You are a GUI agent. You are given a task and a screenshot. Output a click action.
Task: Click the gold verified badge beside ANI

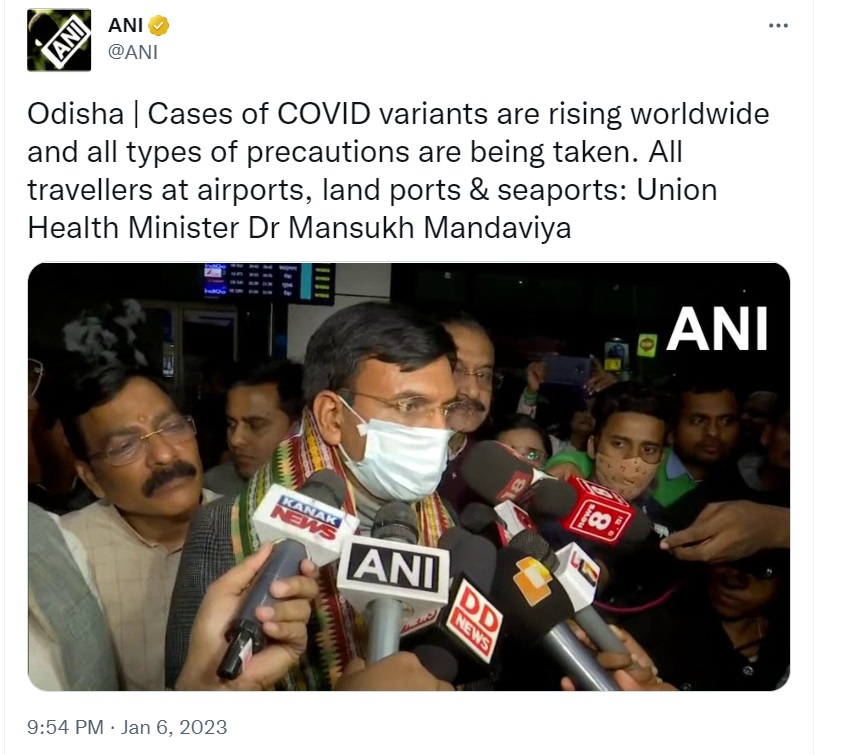[x=159, y=26]
